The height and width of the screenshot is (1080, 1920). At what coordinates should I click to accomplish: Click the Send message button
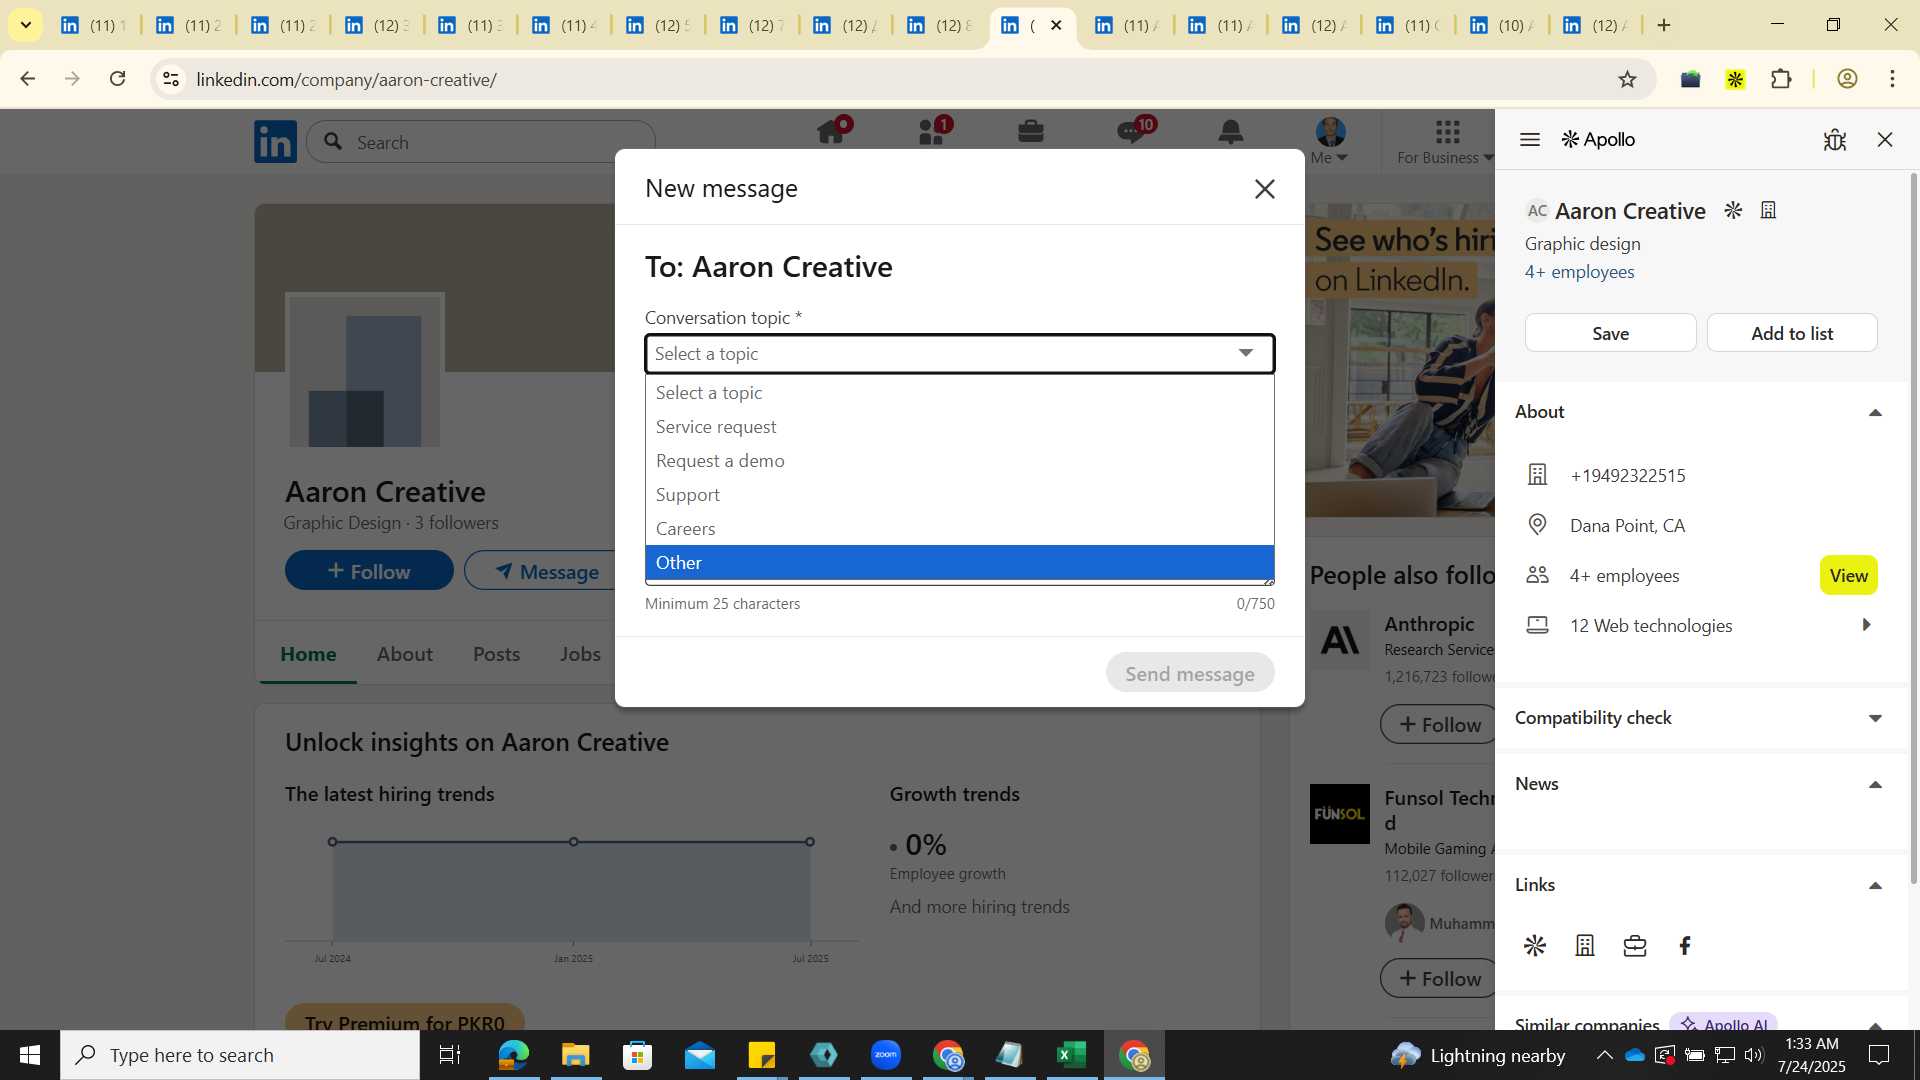pyautogui.click(x=1189, y=673)
